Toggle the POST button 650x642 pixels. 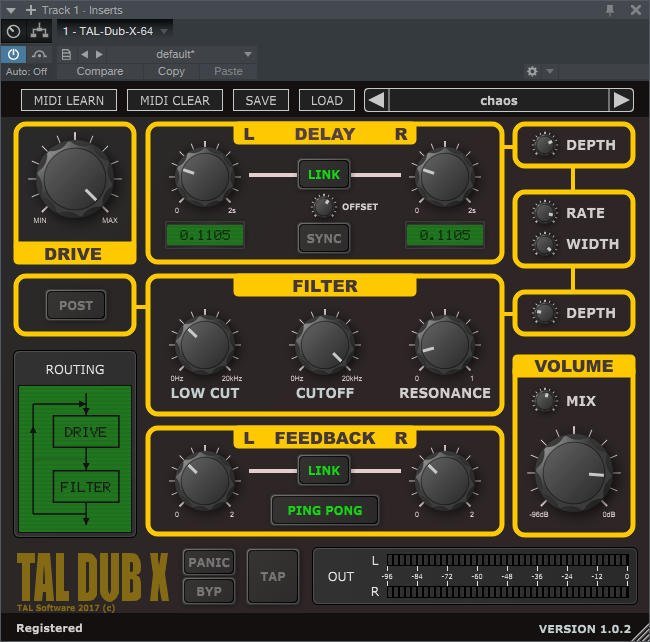click(x=76, y=305)
